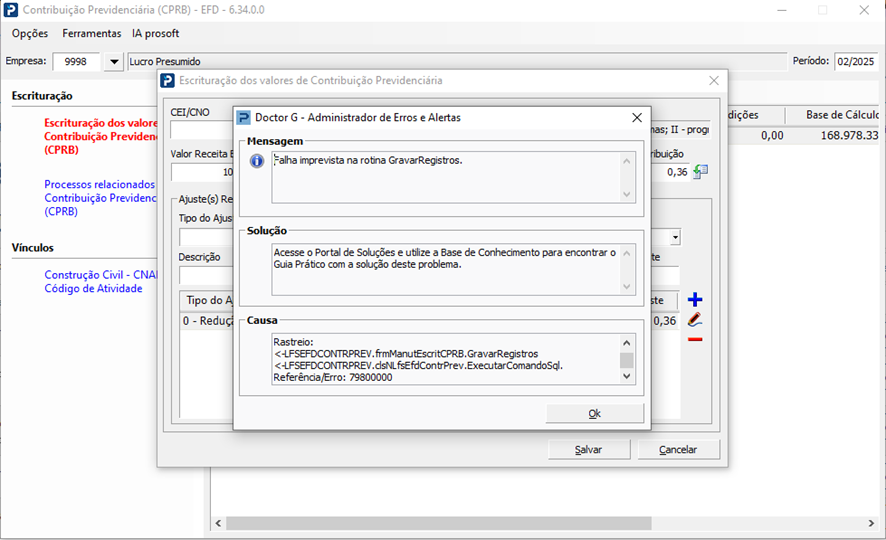This screenshot has width=886, height=540.
Task: Click the Cancelar button
Action: [x=679, y=450]
